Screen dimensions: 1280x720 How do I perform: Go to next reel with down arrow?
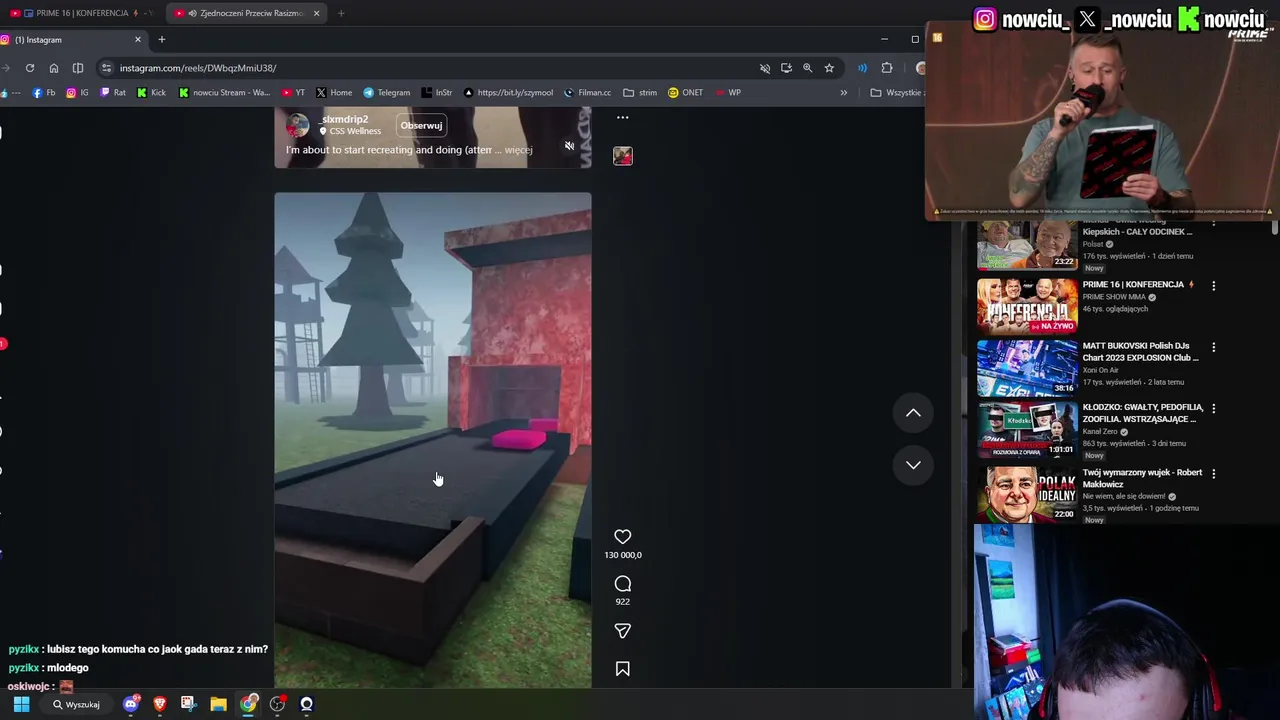click(x=913, y=465)
